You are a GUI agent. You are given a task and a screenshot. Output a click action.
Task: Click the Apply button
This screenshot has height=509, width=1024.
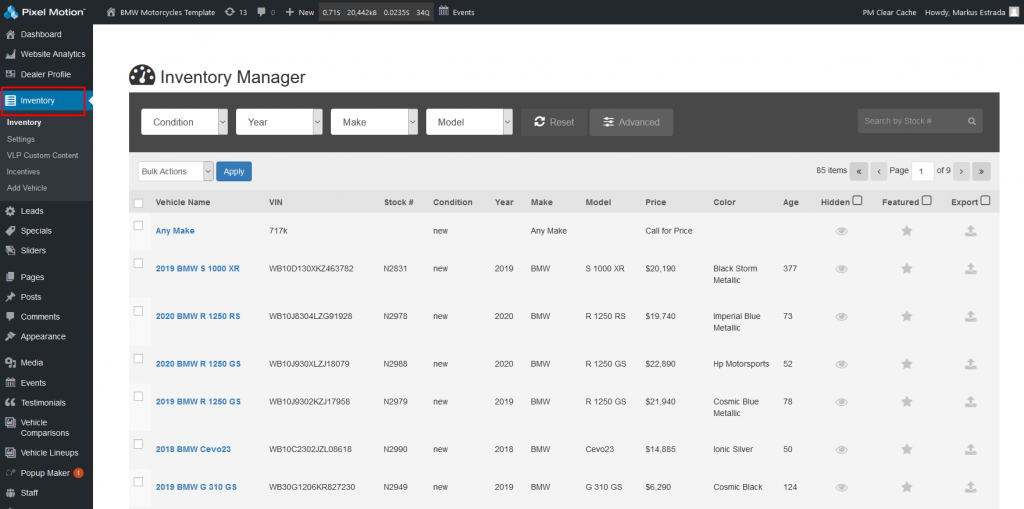[x=234, y=171]
